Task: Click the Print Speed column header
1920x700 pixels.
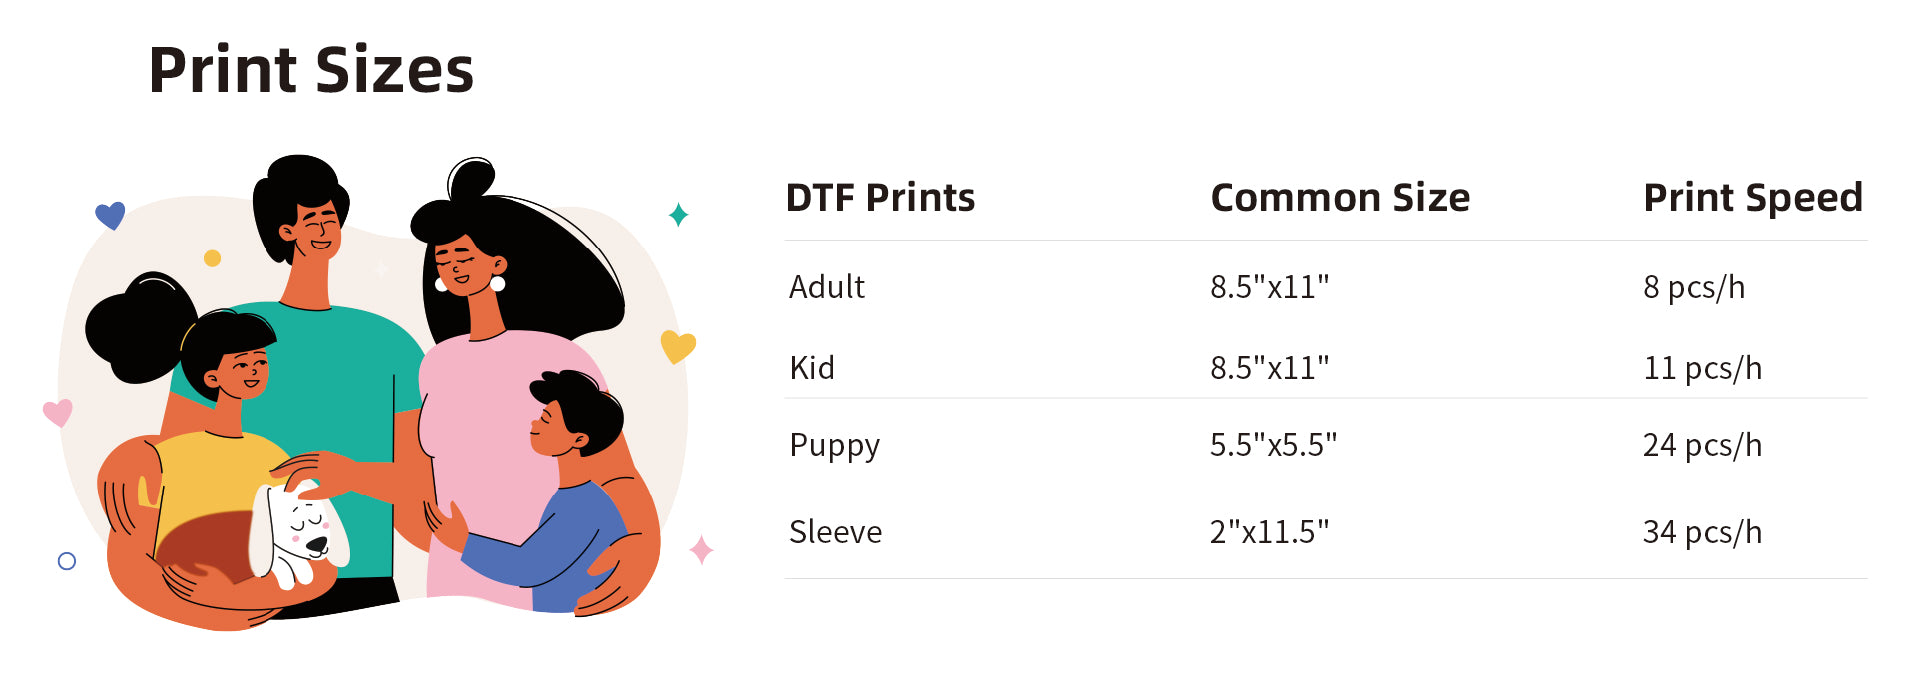Action: [1753, 198]
